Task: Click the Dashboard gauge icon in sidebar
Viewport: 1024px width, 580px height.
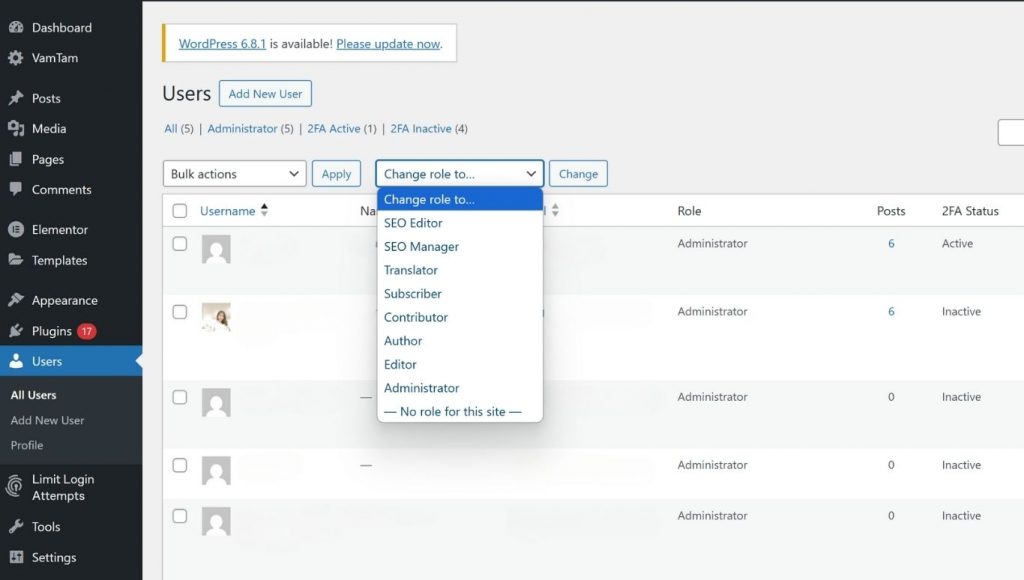Action: (16, 28)
